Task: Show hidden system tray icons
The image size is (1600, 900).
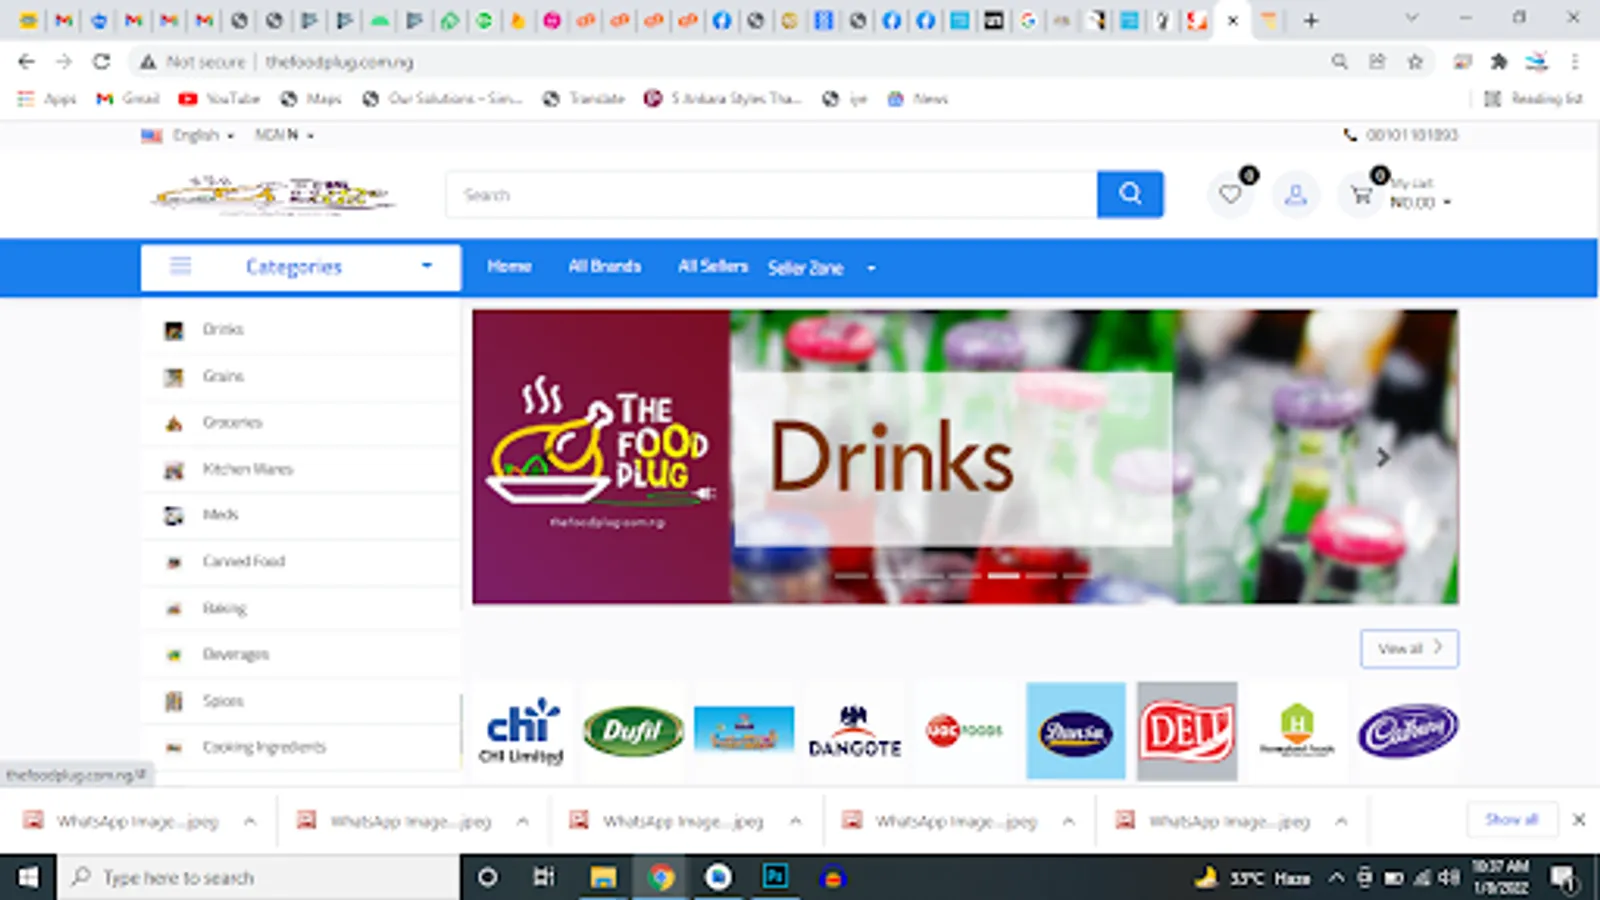Action: pos(1336,878)
